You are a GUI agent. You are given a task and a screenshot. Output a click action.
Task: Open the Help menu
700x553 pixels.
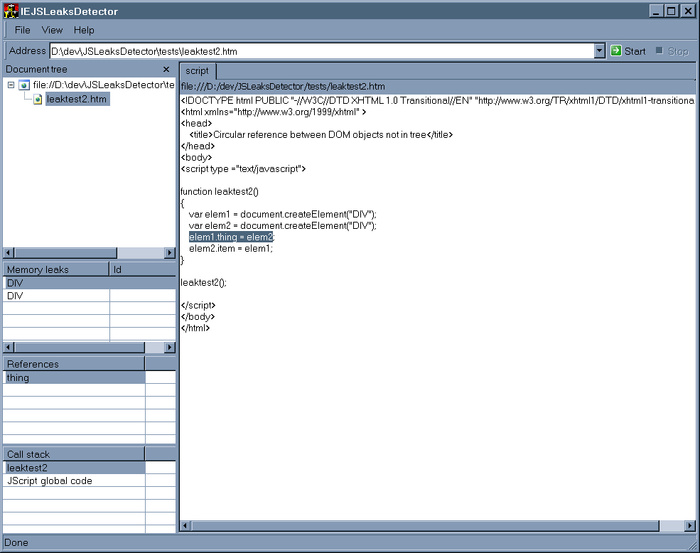84,30
